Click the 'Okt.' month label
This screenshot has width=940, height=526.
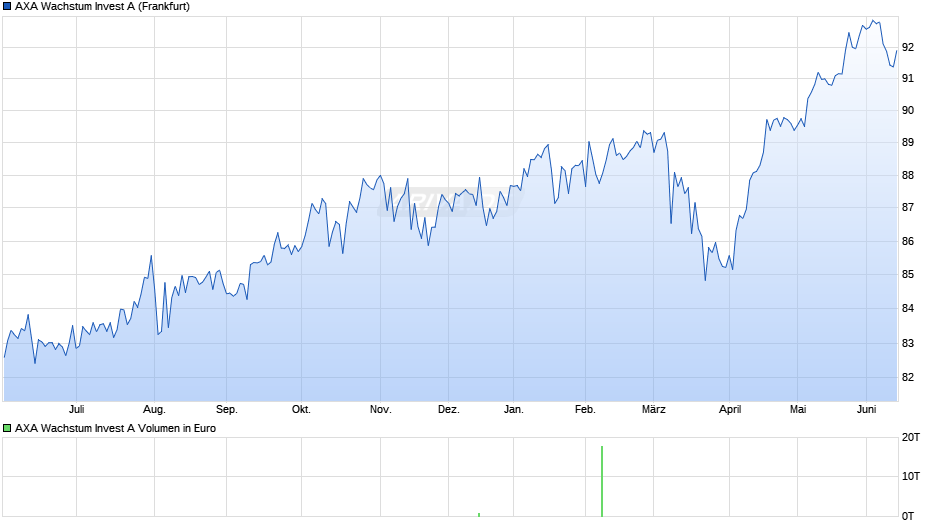301,410
